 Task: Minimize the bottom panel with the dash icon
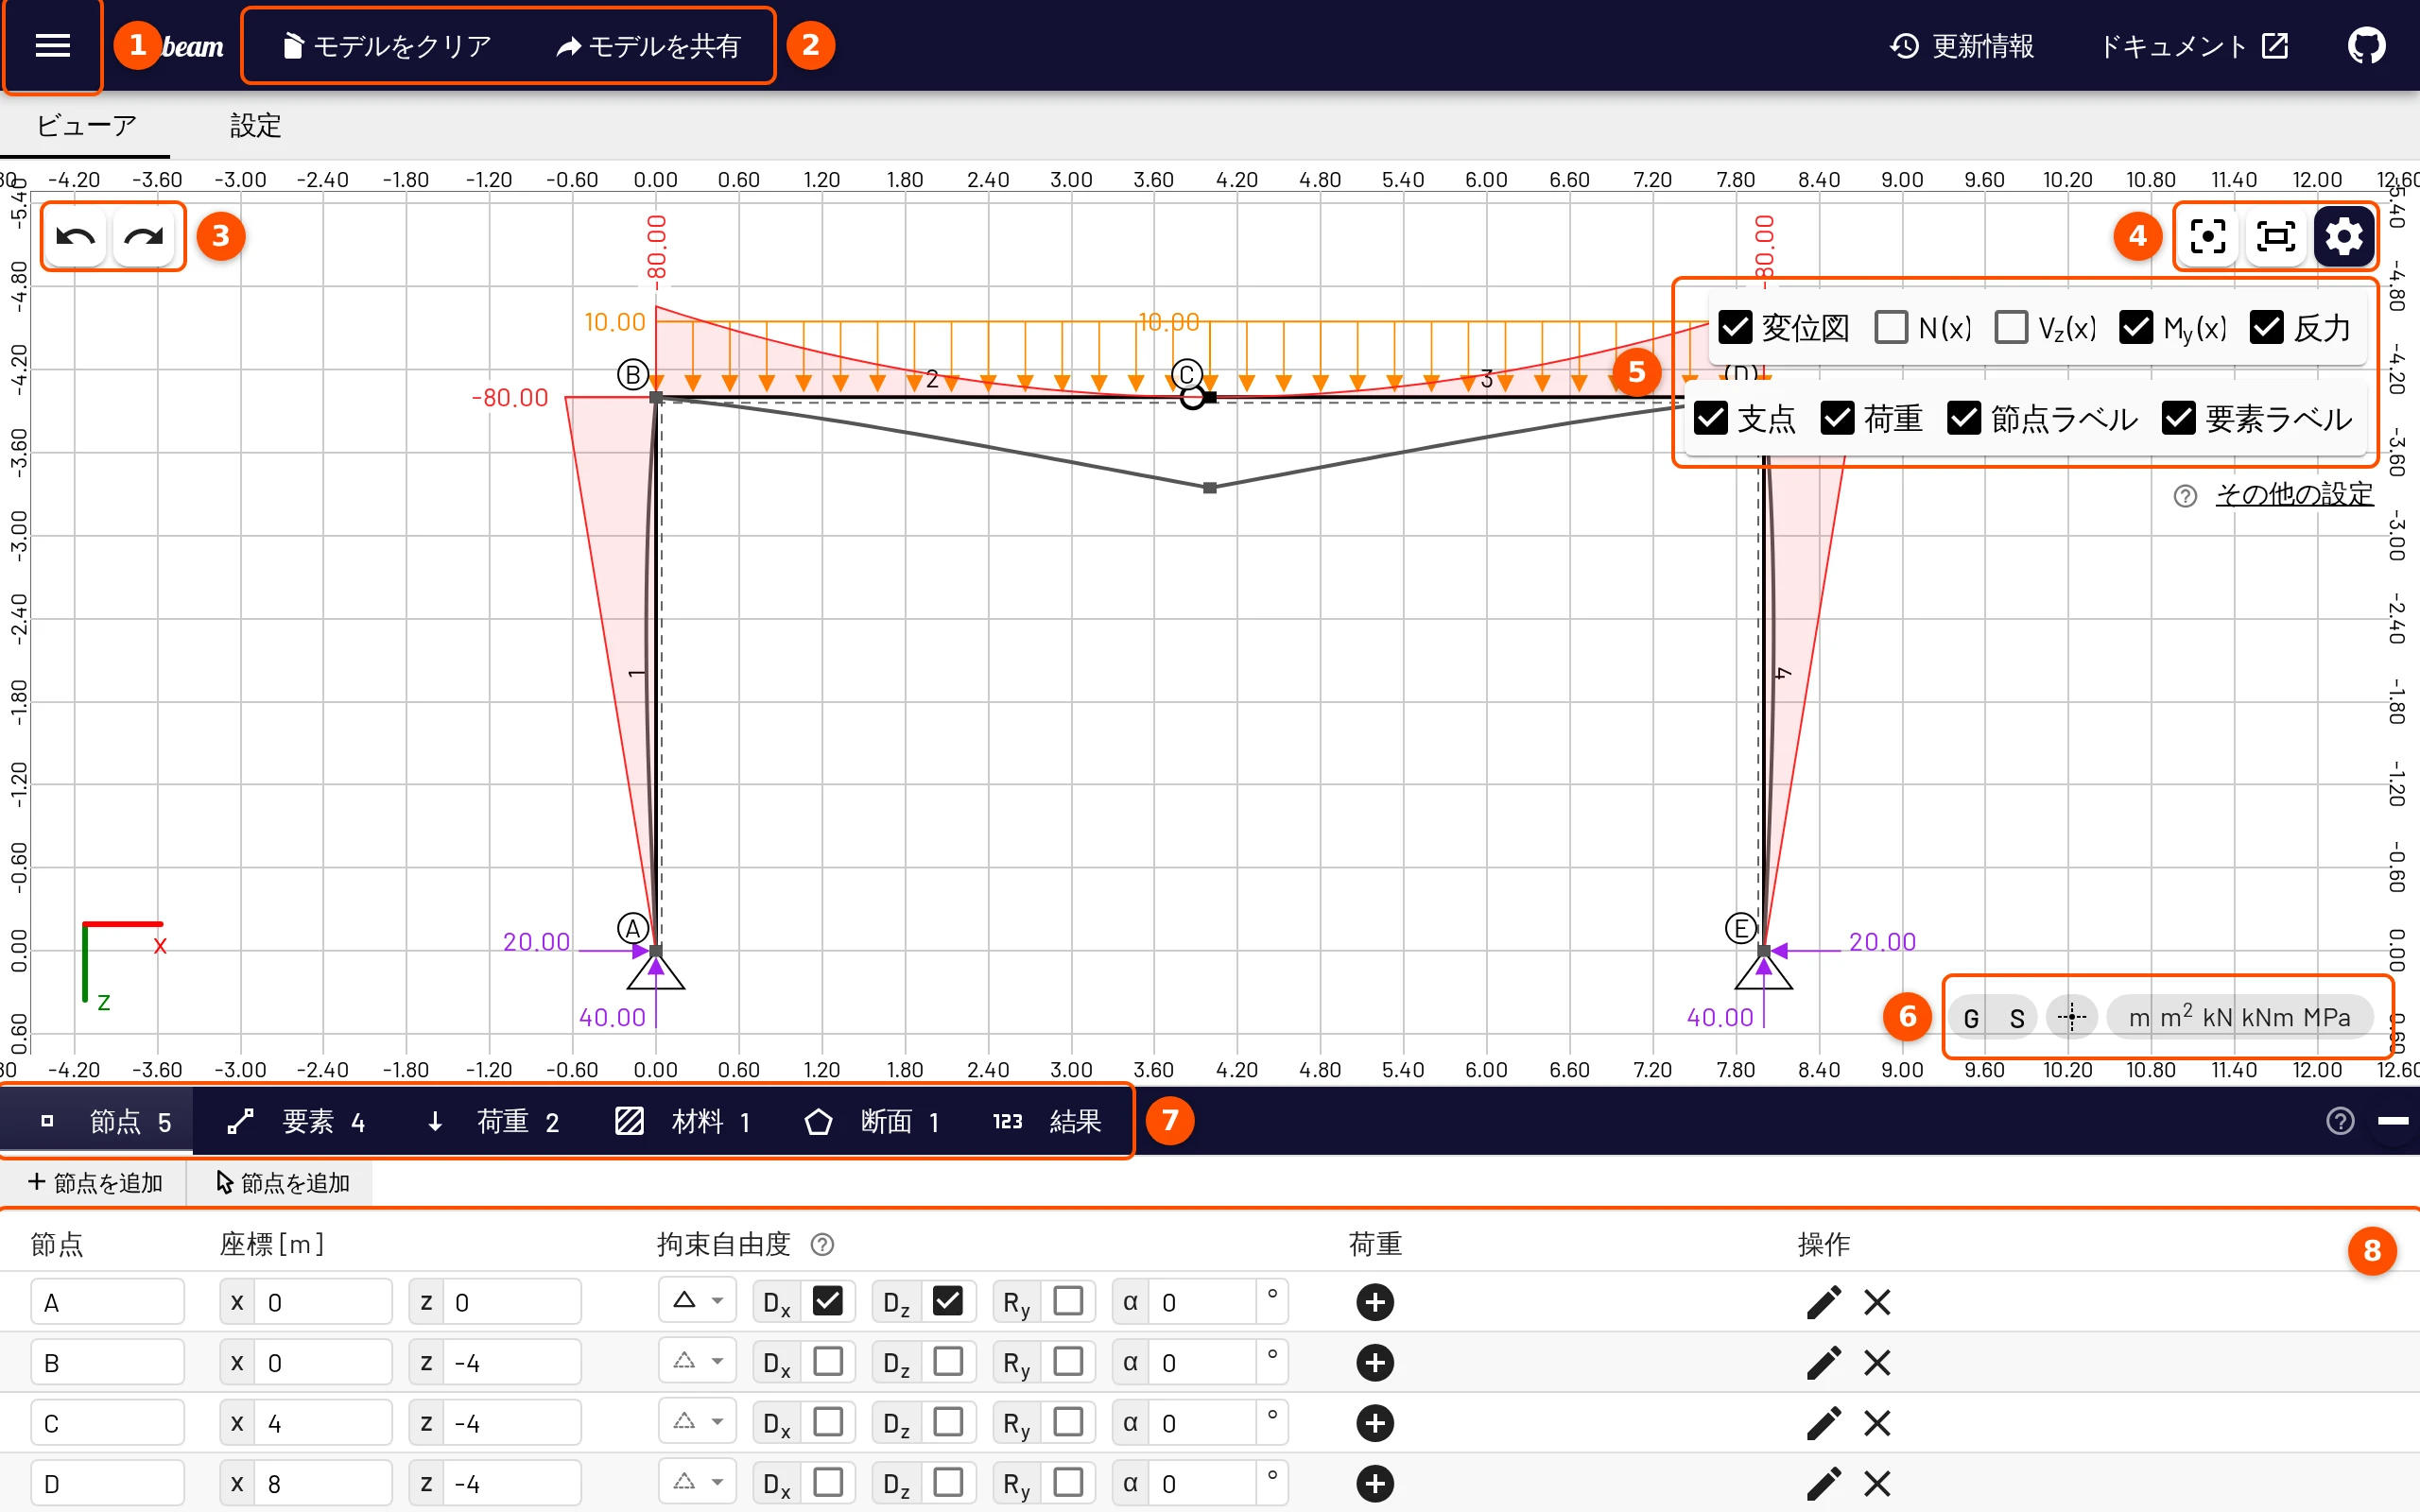point(2392,1121)
